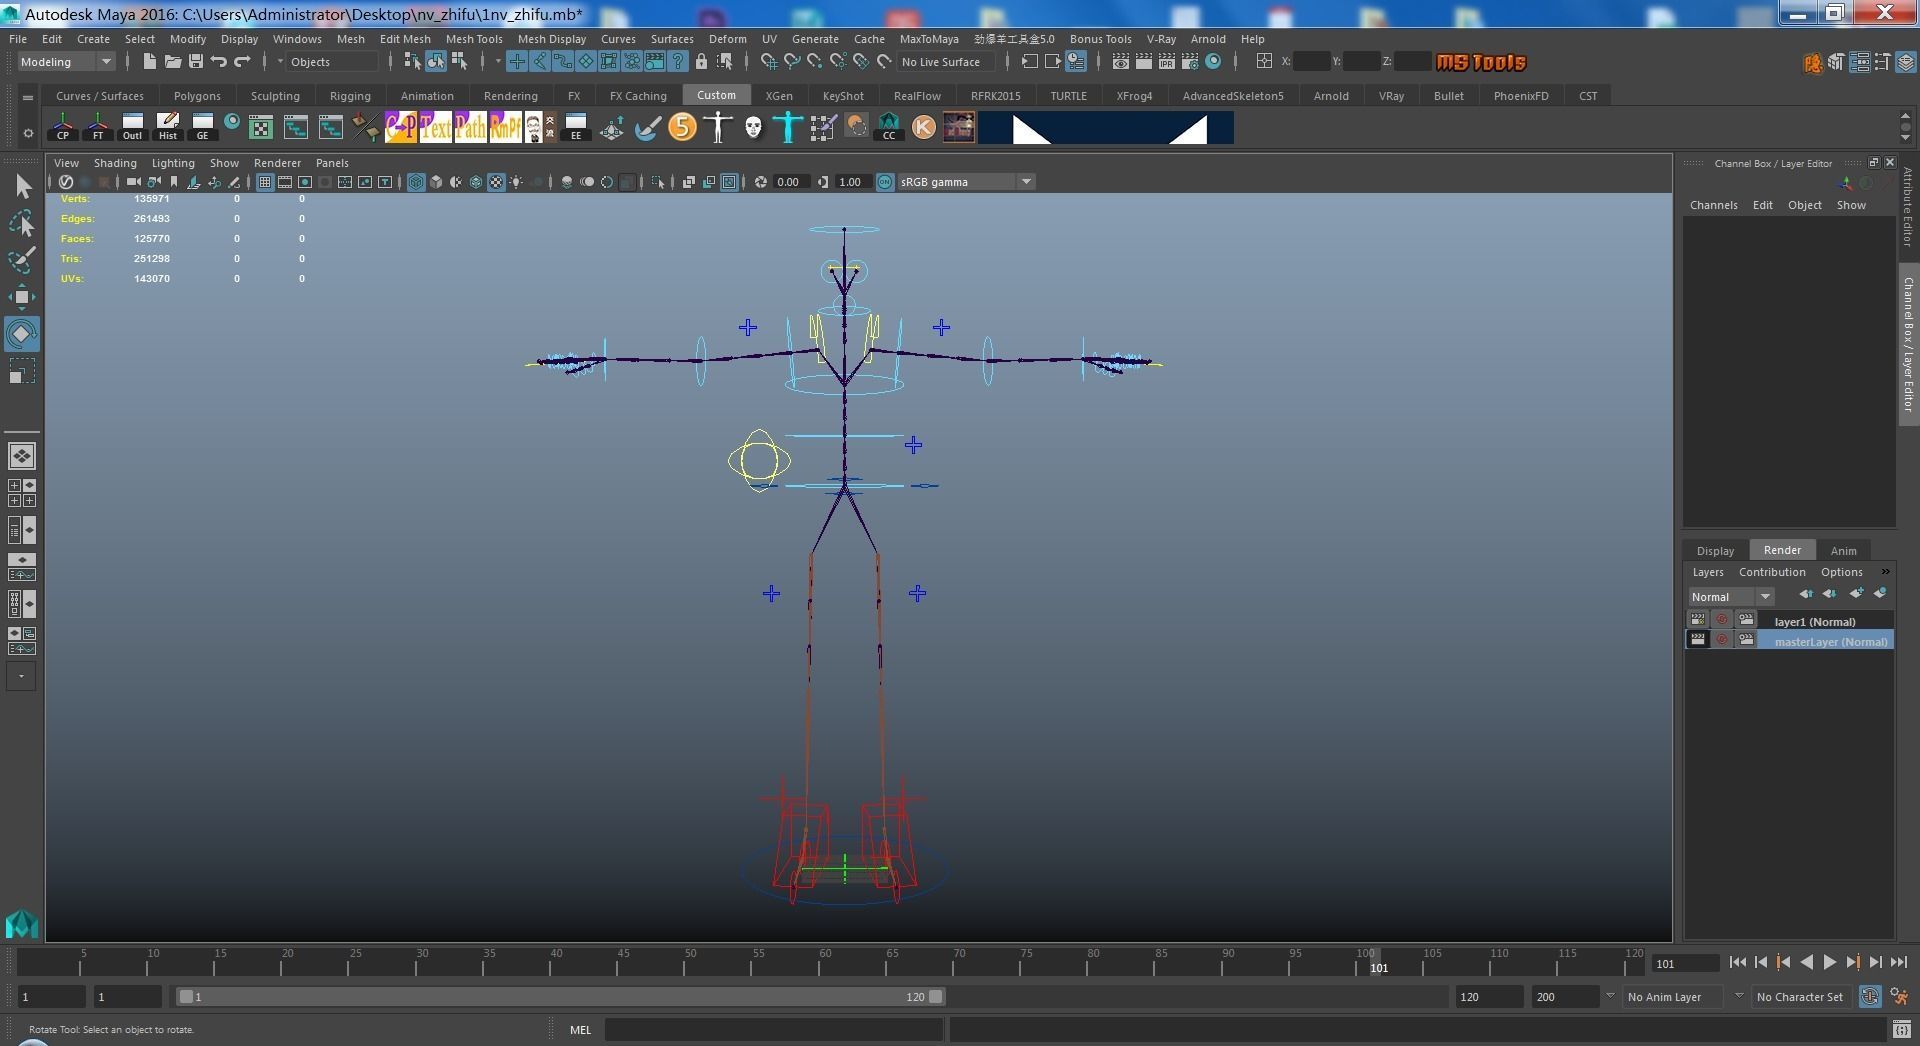Switch to the Display layer tab
Screen dimensions: 1920x1046
(1715, 551)
